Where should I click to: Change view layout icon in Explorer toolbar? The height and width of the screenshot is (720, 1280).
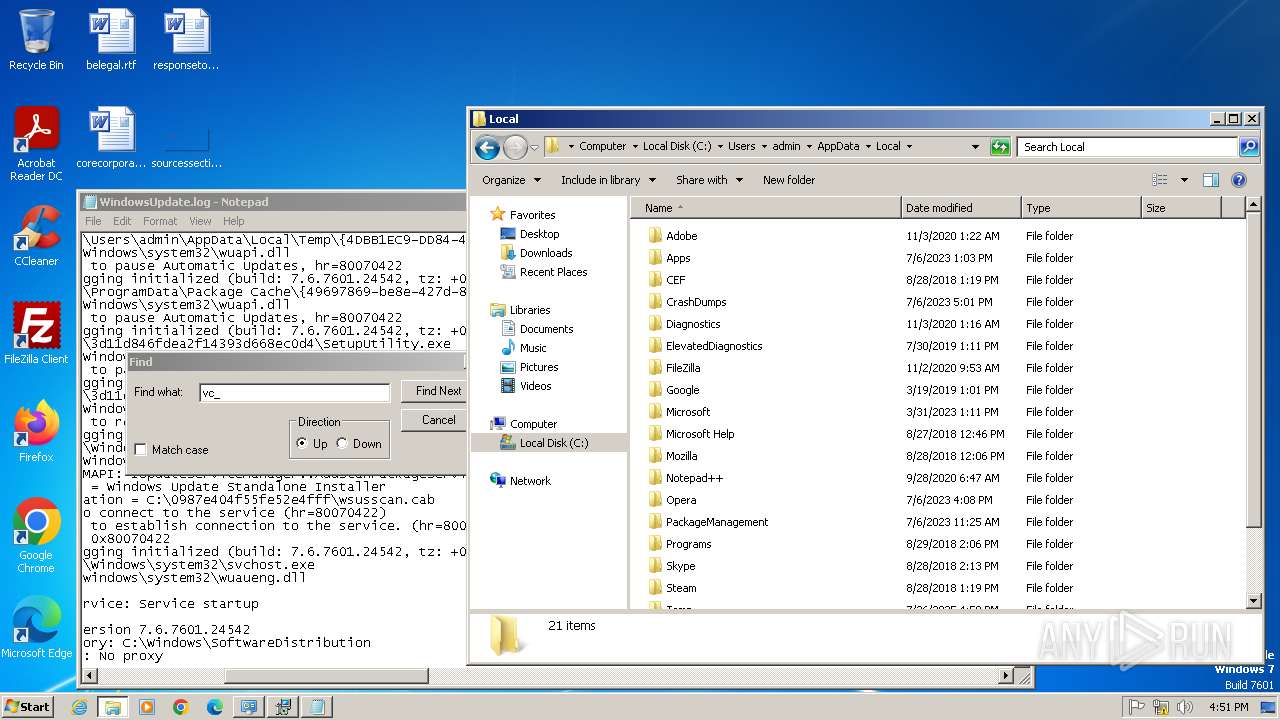pyautogui.click(x=1160, y=180)
